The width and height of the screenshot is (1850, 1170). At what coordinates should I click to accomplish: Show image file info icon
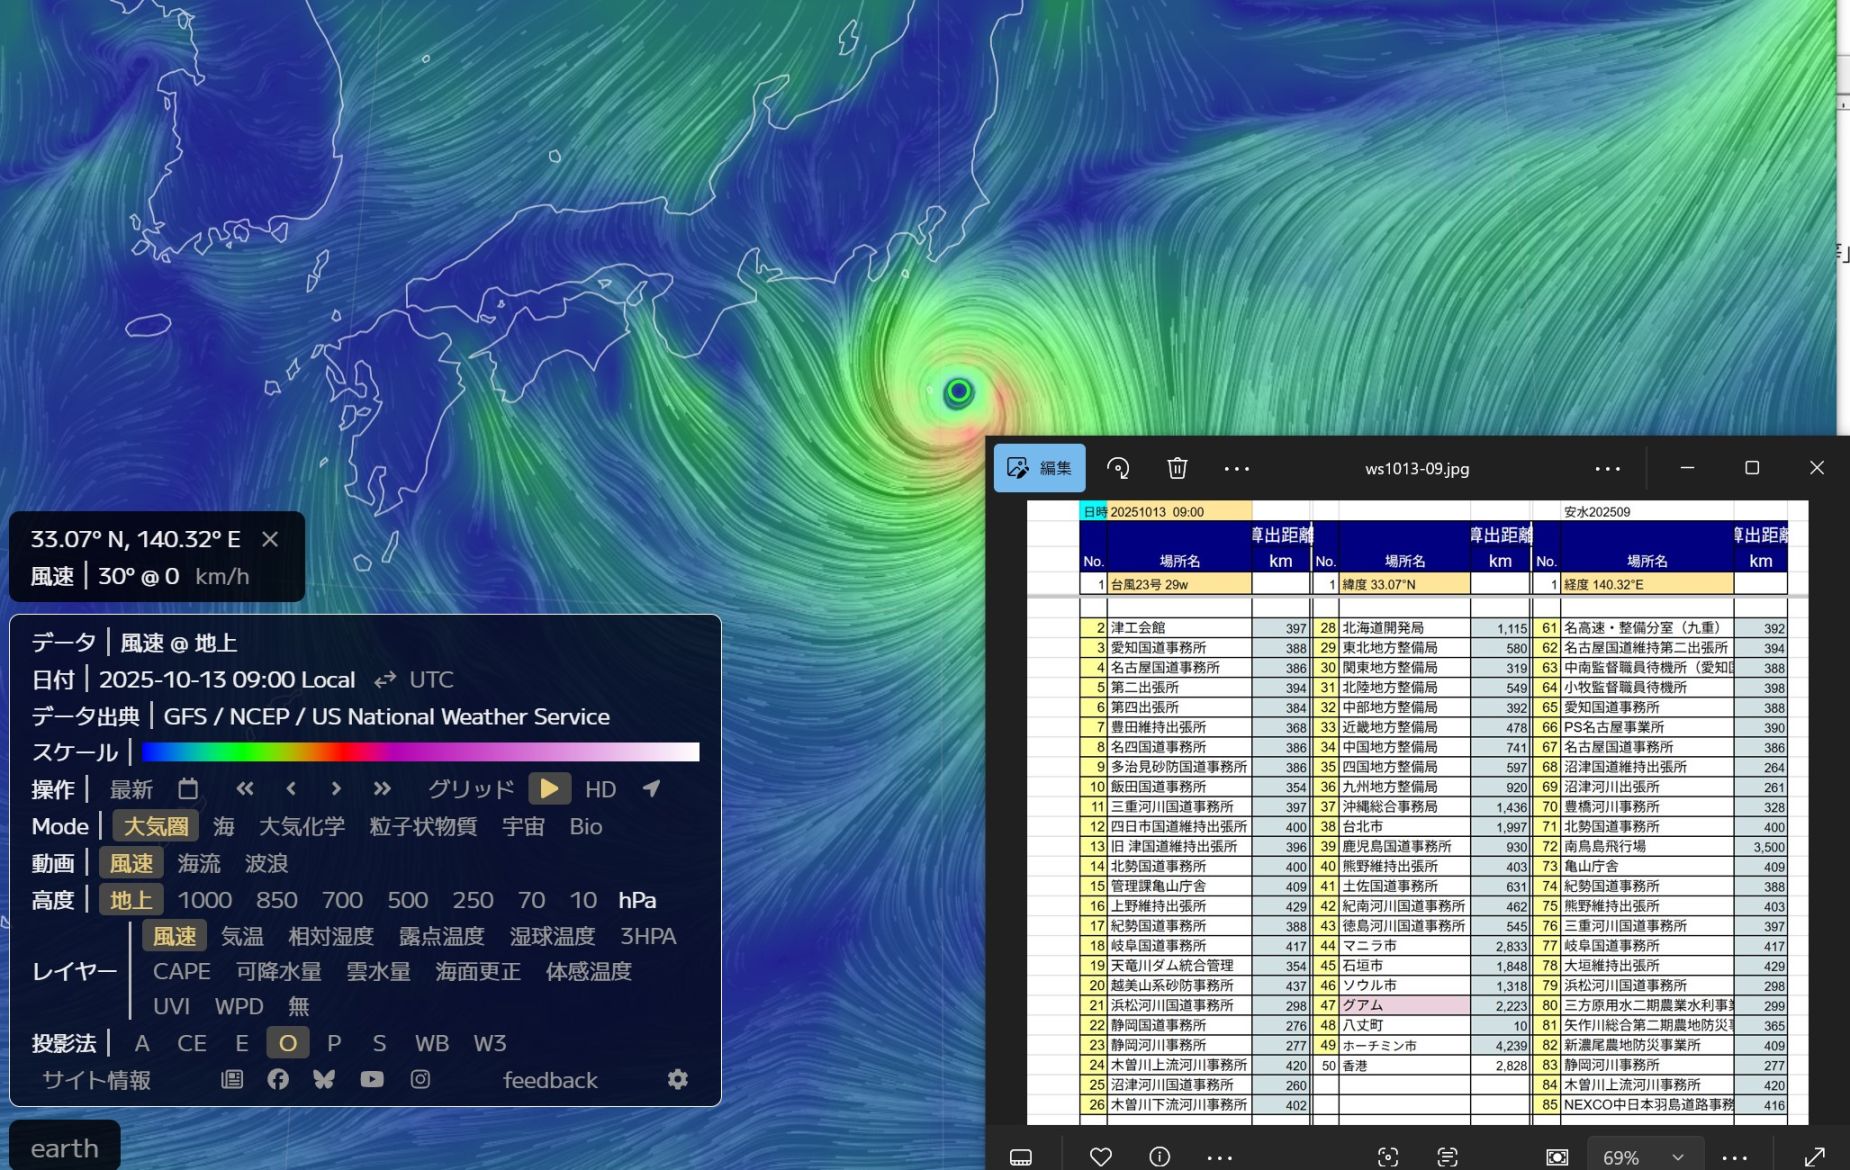[x=1159, y=1157]
